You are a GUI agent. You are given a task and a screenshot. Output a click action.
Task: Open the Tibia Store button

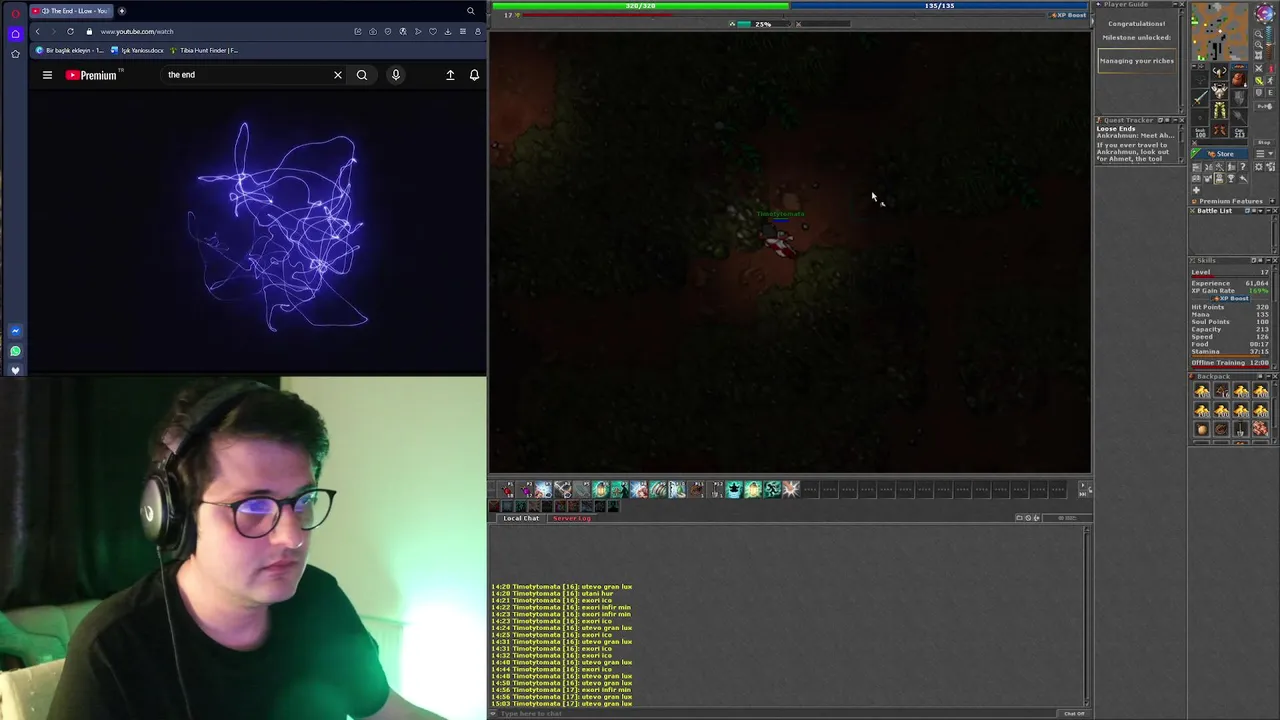[x=1219, y=154]
